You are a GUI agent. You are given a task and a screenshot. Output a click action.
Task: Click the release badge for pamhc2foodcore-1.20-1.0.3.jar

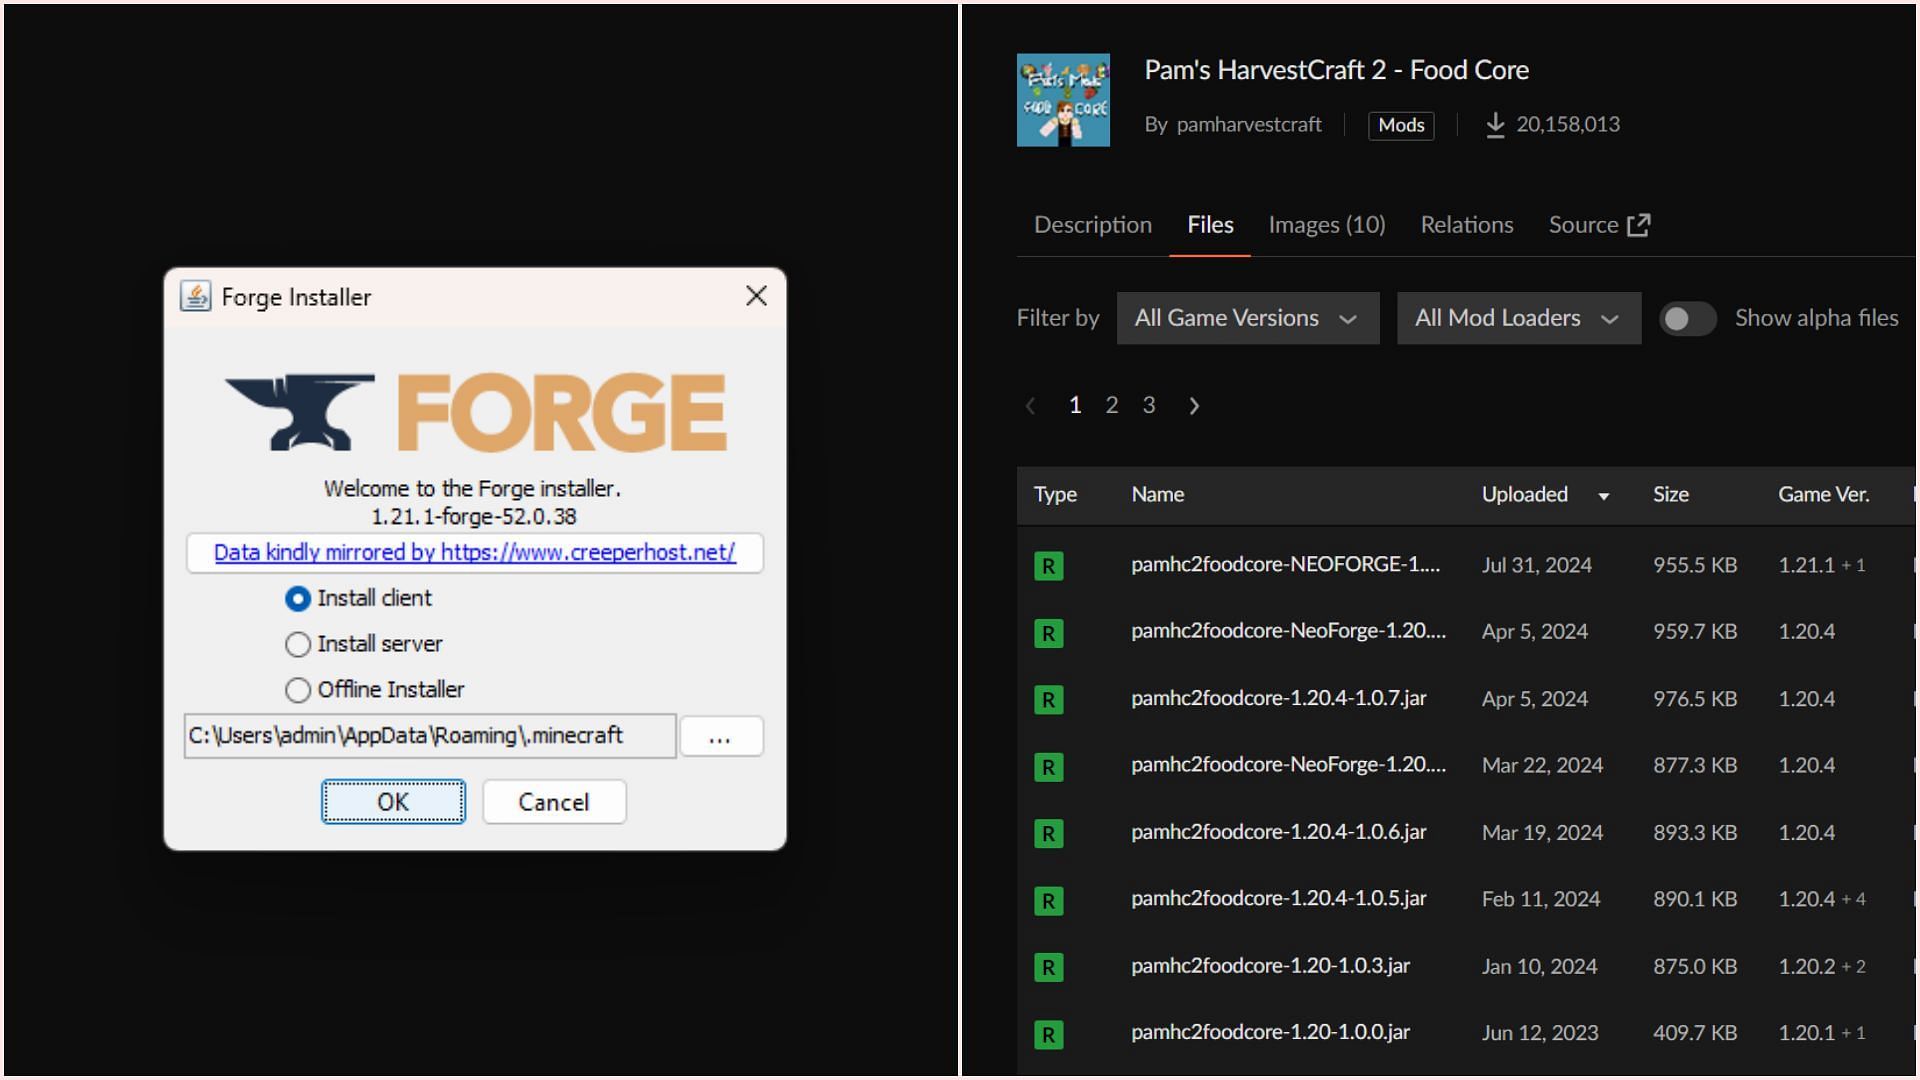click(1048, 967)
